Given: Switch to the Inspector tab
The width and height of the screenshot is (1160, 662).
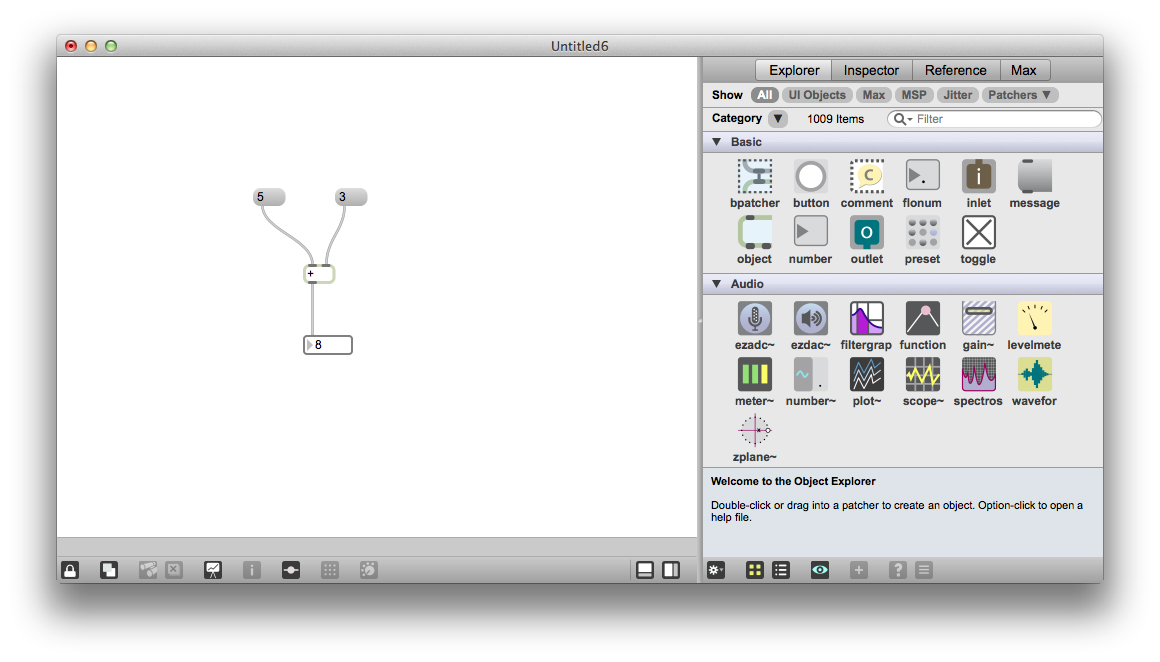Looking at the screenshot, I should tap(871, 70).
